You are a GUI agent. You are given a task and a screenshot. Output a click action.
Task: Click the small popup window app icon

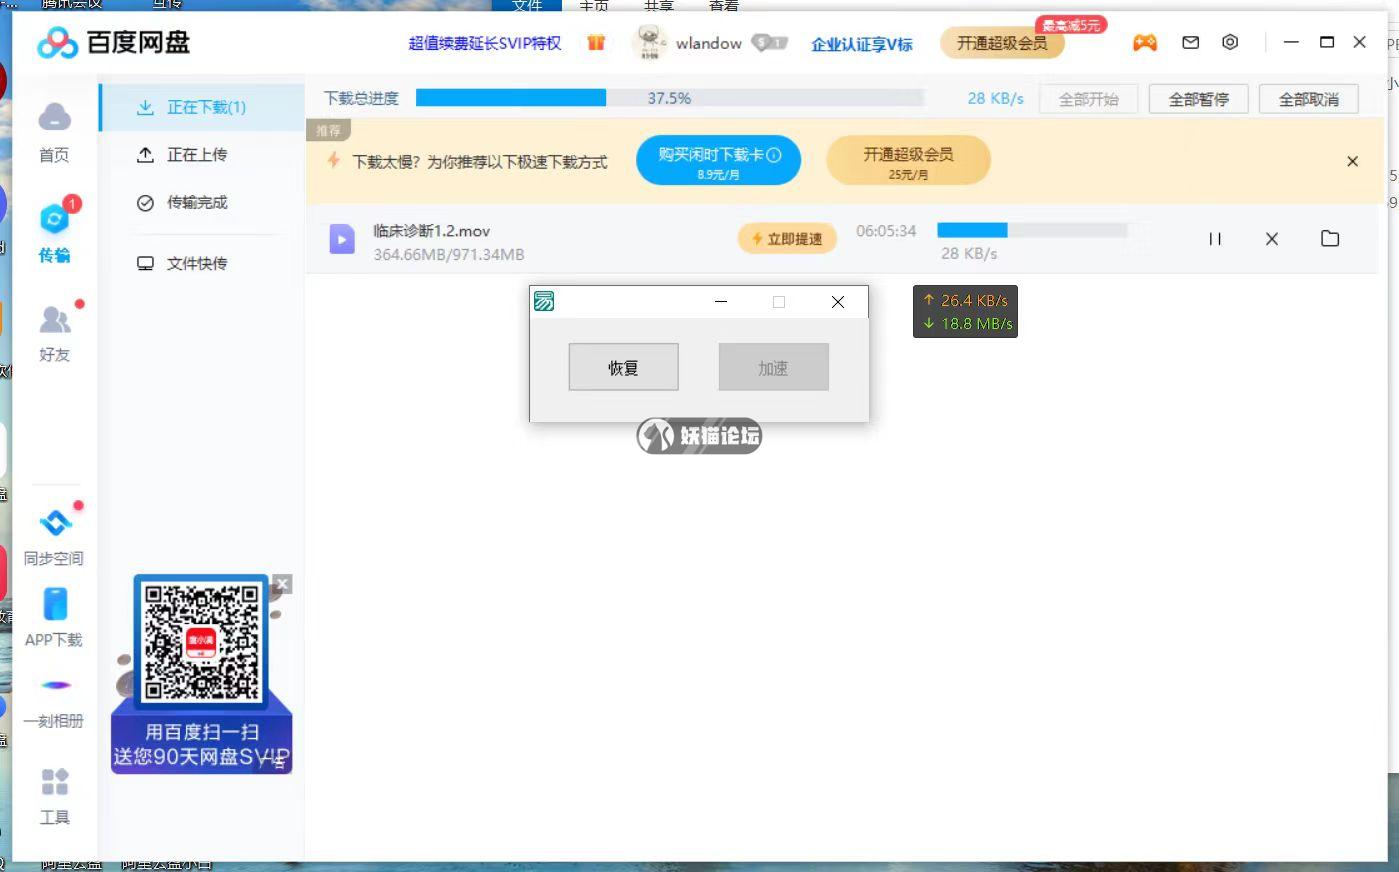(544, 301)
